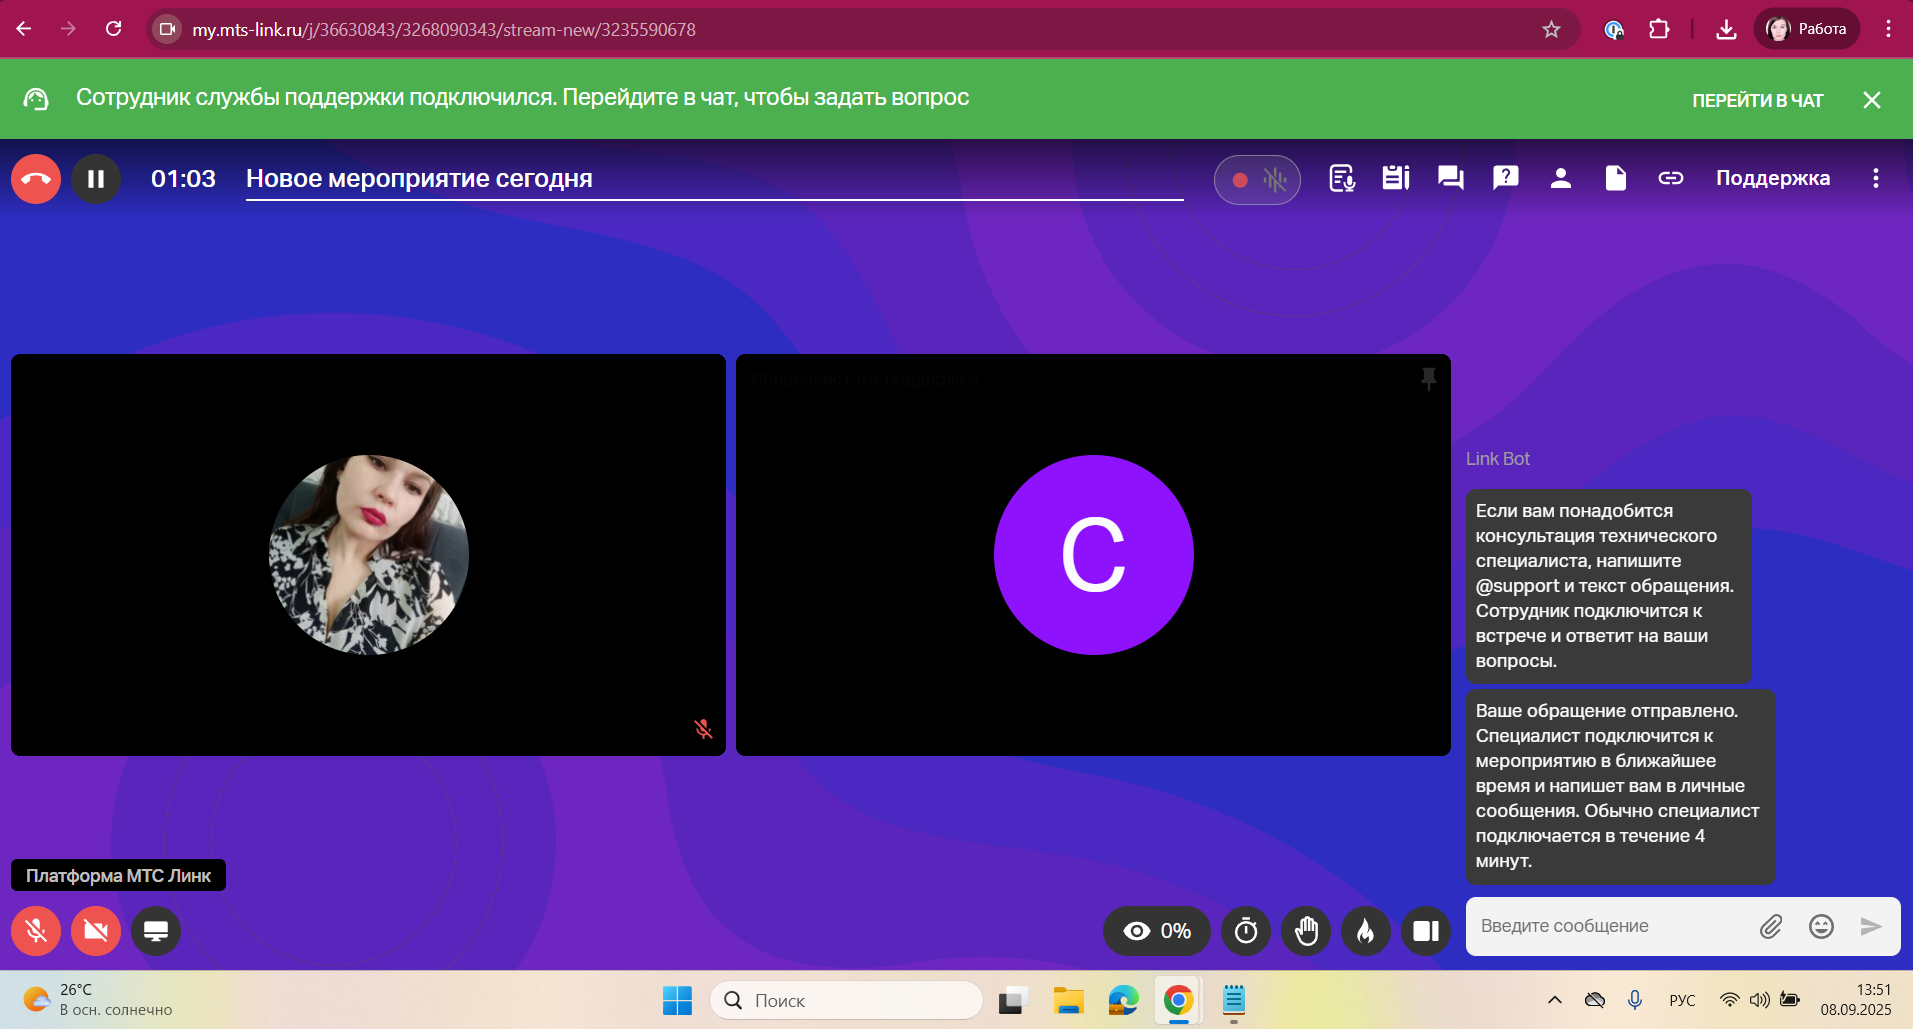Unmute the microphone
The width and height of the screenshot is (1913, 1029).
click(36, 931)
